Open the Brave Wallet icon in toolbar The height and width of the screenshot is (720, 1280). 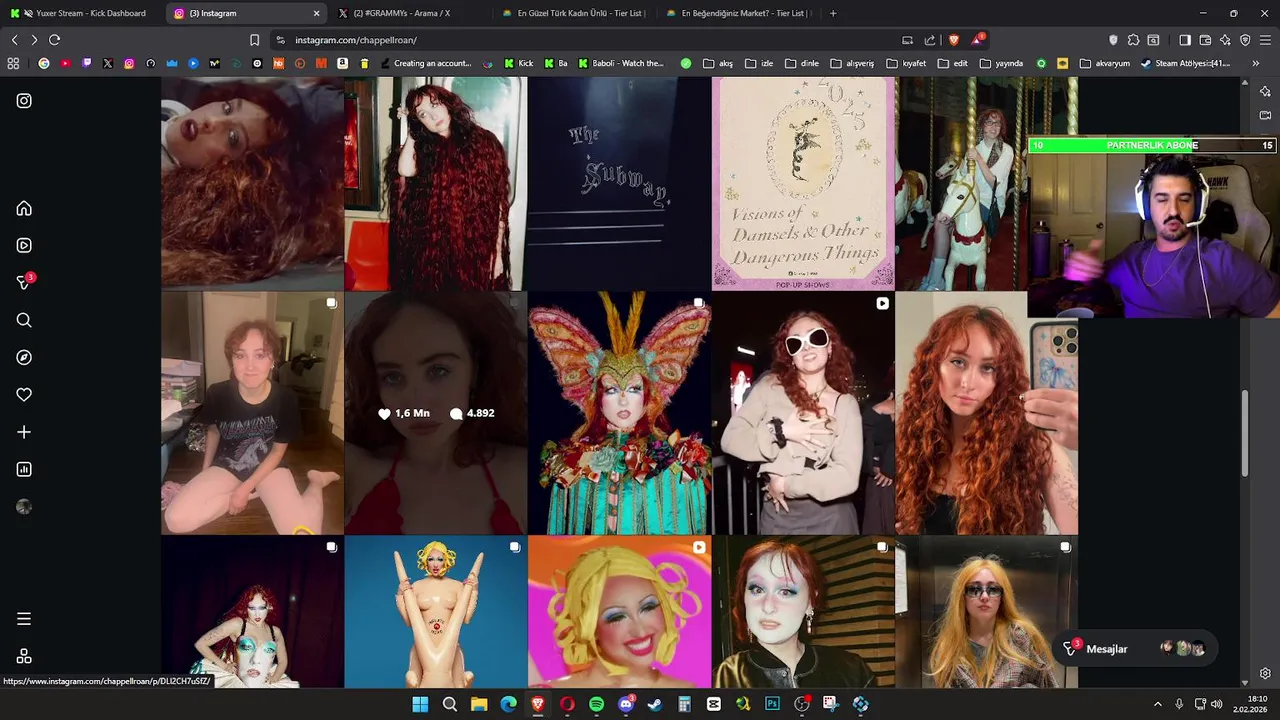1205,40
